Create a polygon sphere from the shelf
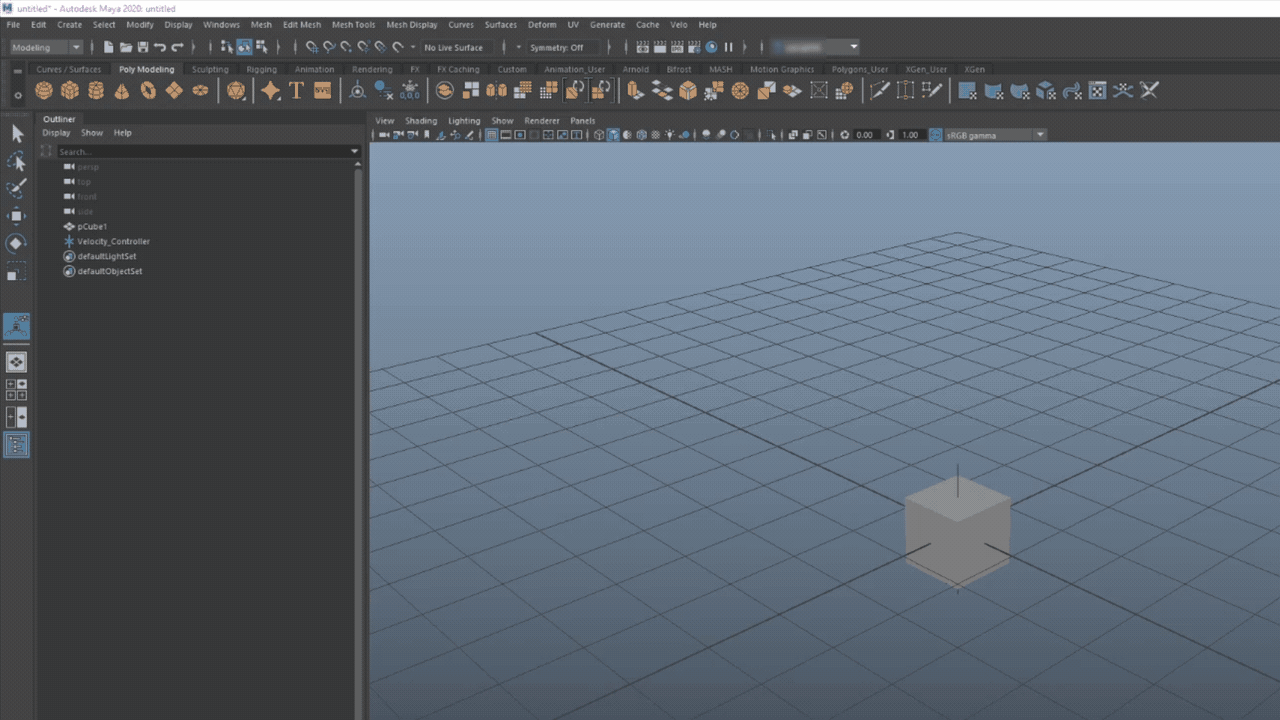This screenshot has height=720, width=1280. click(44, 91)
